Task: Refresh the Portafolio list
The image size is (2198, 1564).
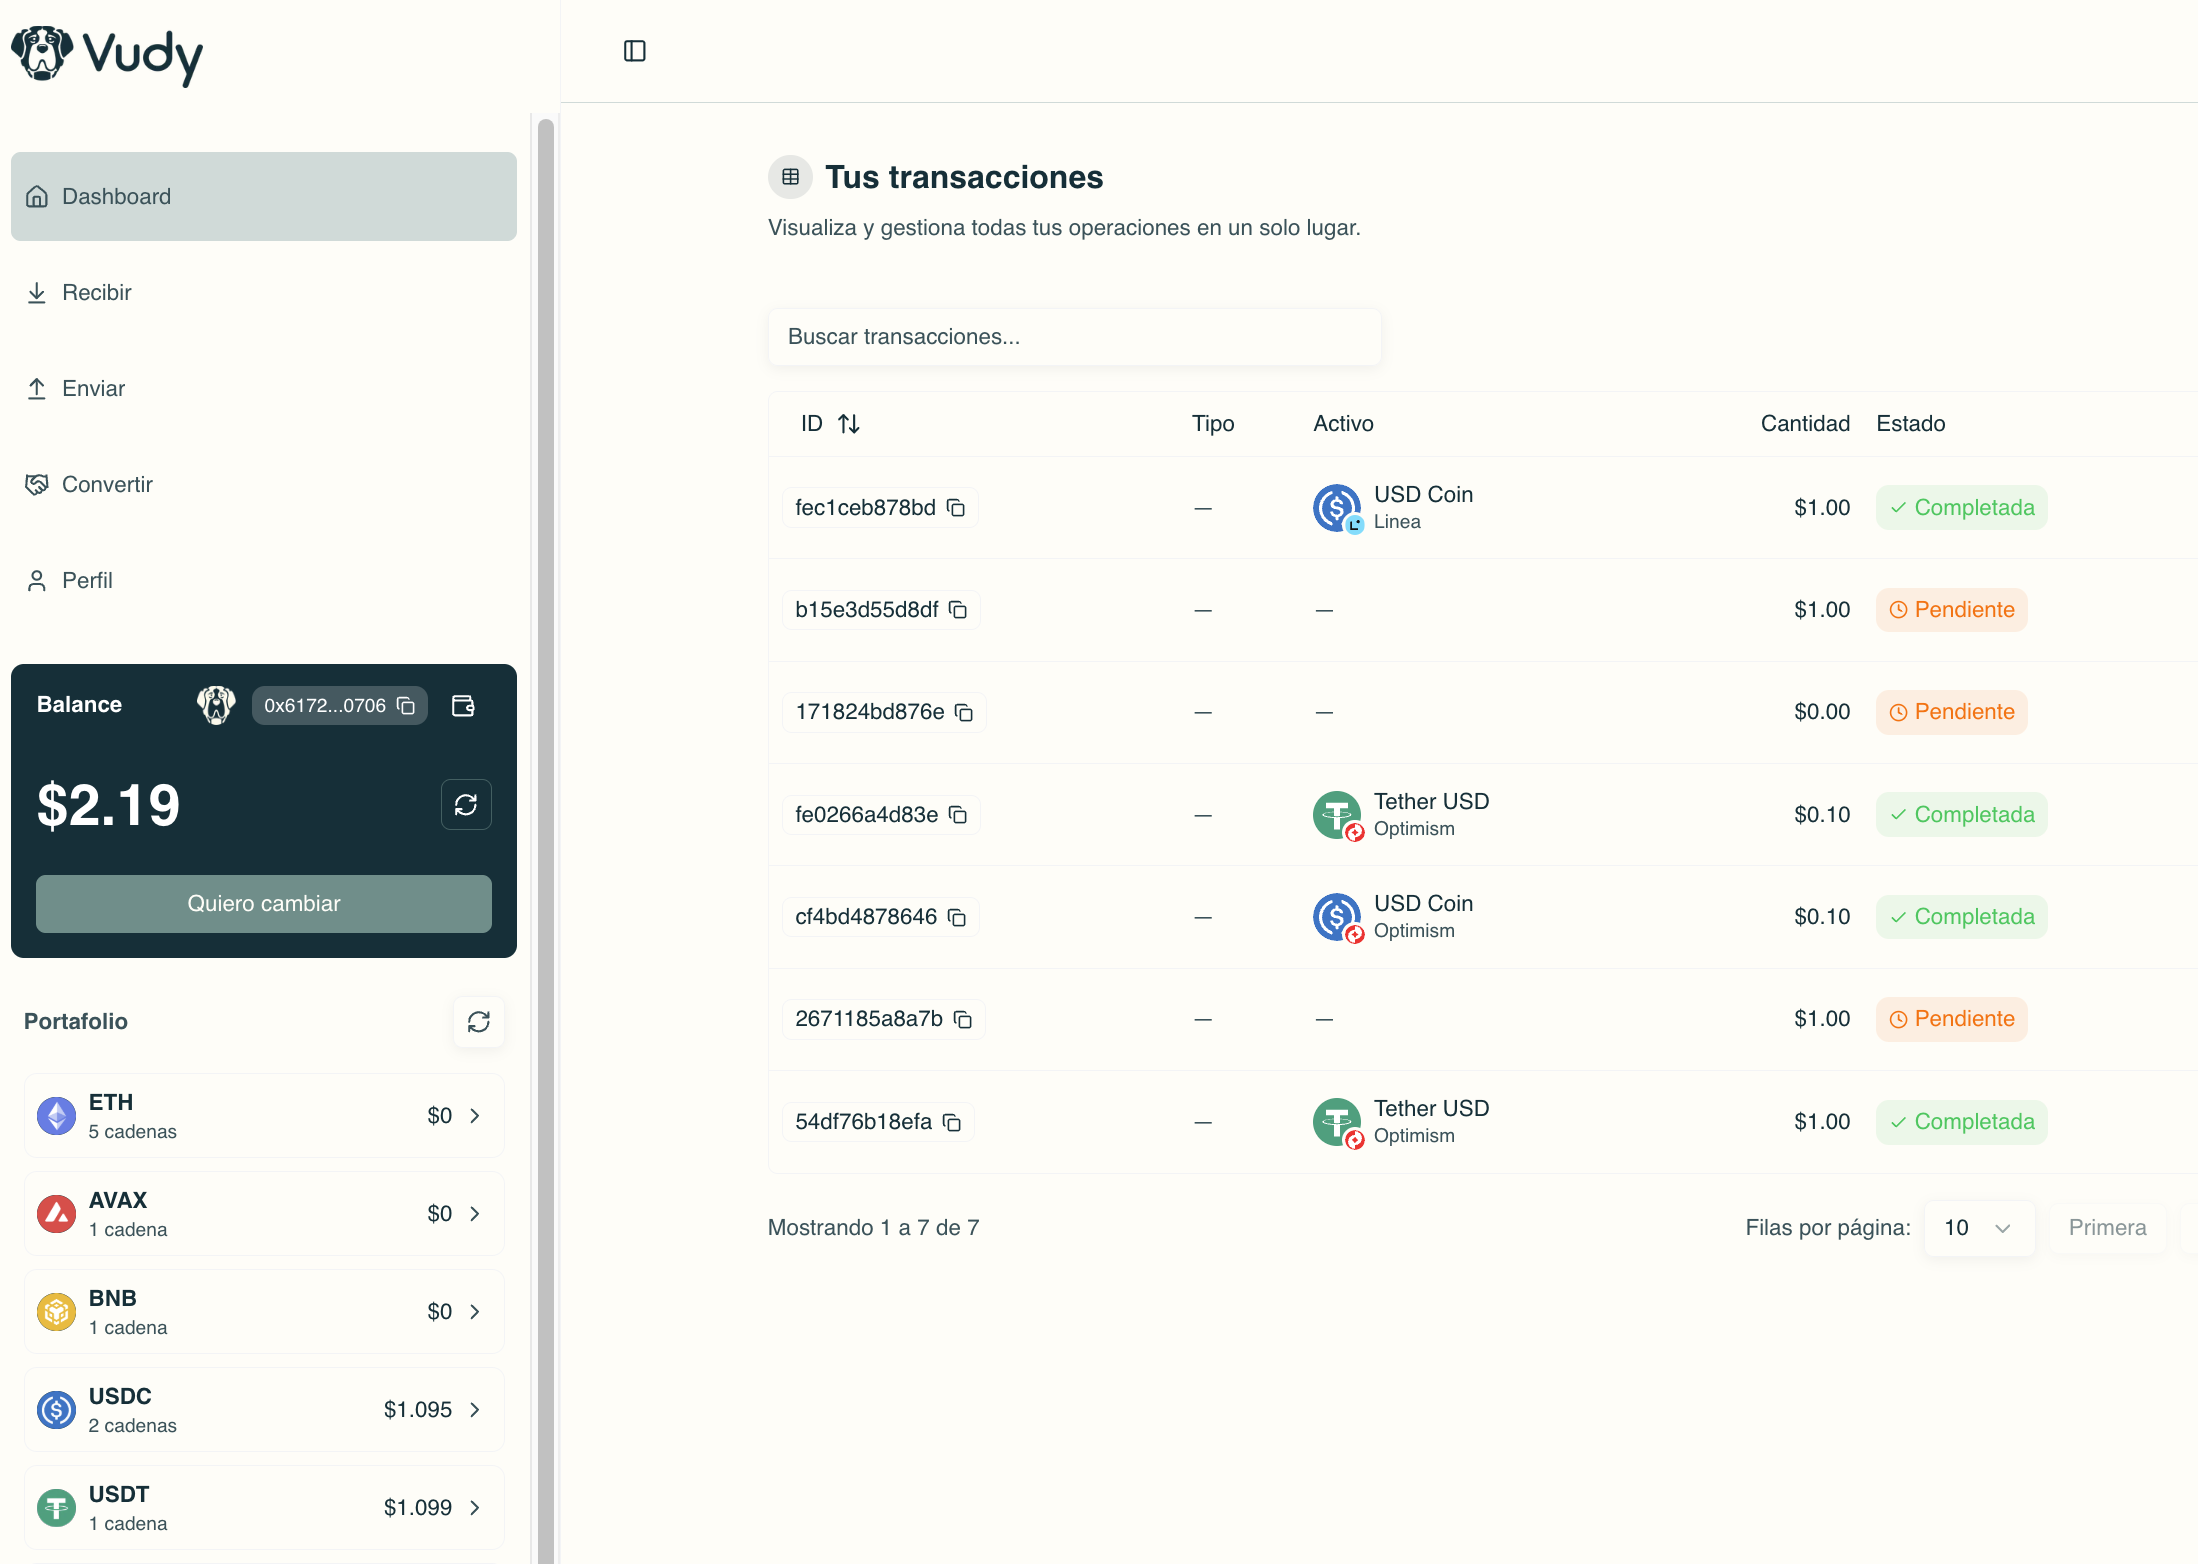Action: pyautogui.click(x=478, y=1021)
